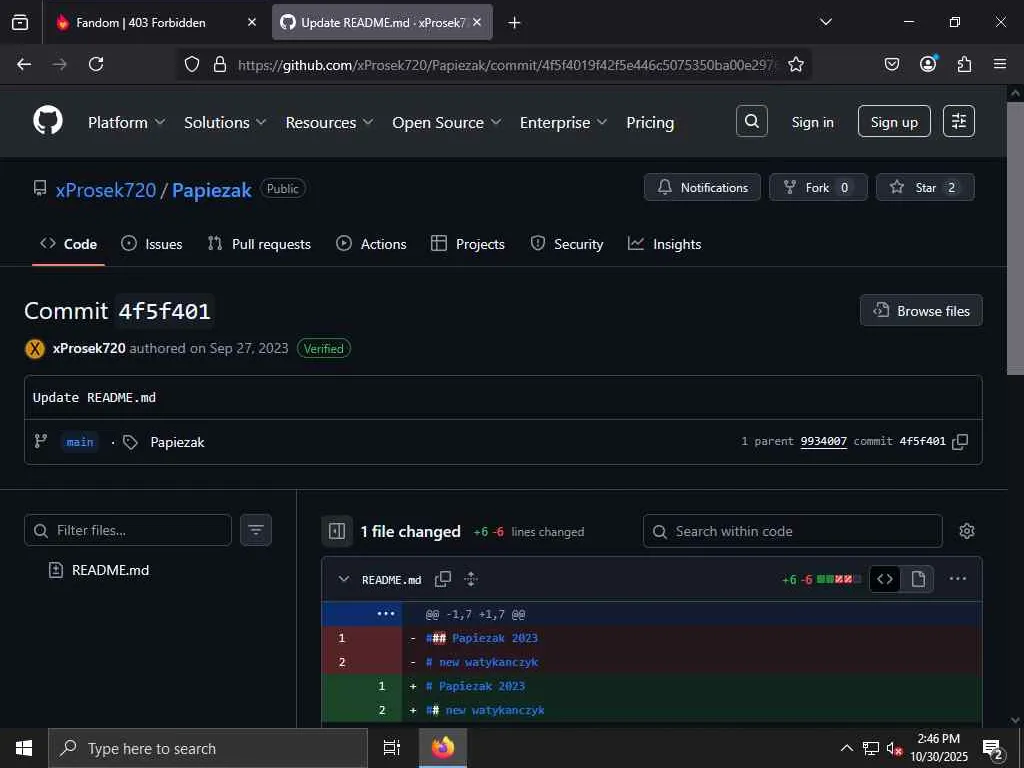Open the Issues tab

click(x=152, y=244)
